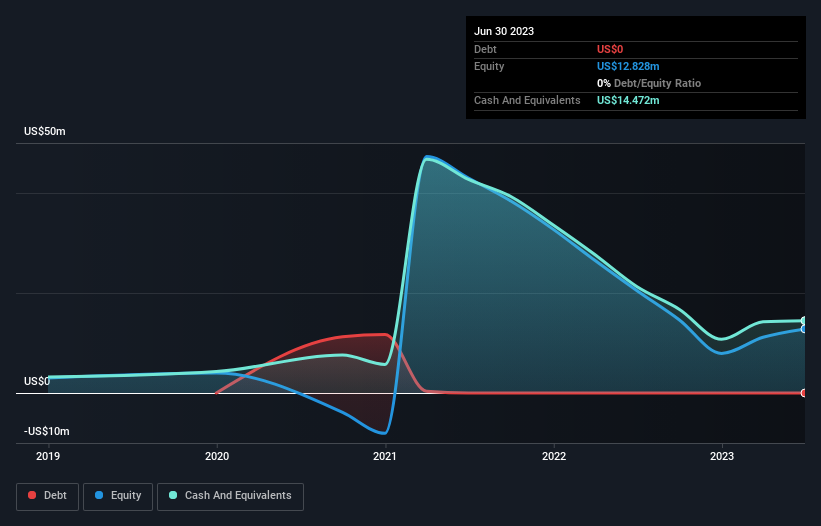The width and height of the screenshot is (821, 526).
Task: Click the Equity value US$12.828m in tooltip
Action: point(628,66)
